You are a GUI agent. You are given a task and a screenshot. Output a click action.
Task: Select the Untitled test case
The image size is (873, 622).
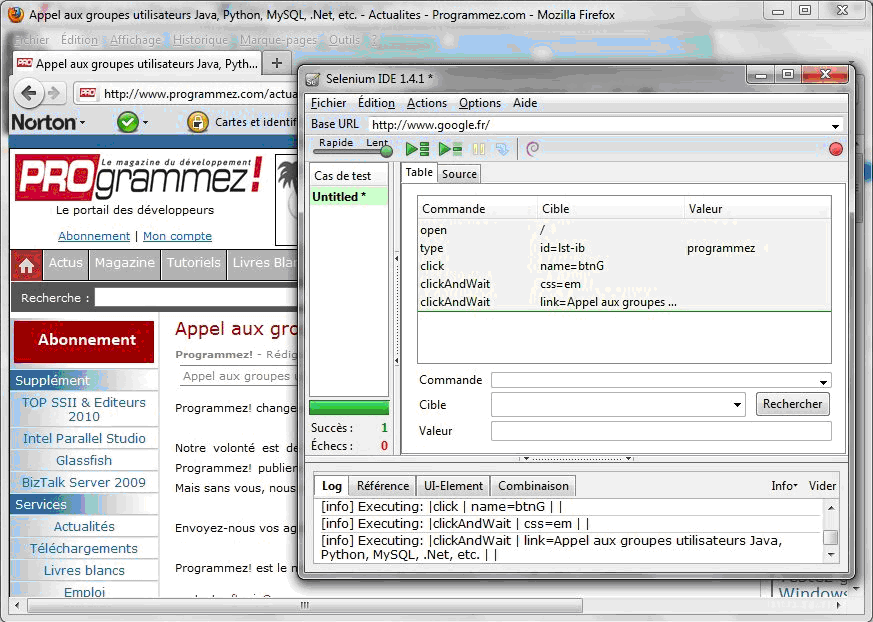[x=349, y=197]
